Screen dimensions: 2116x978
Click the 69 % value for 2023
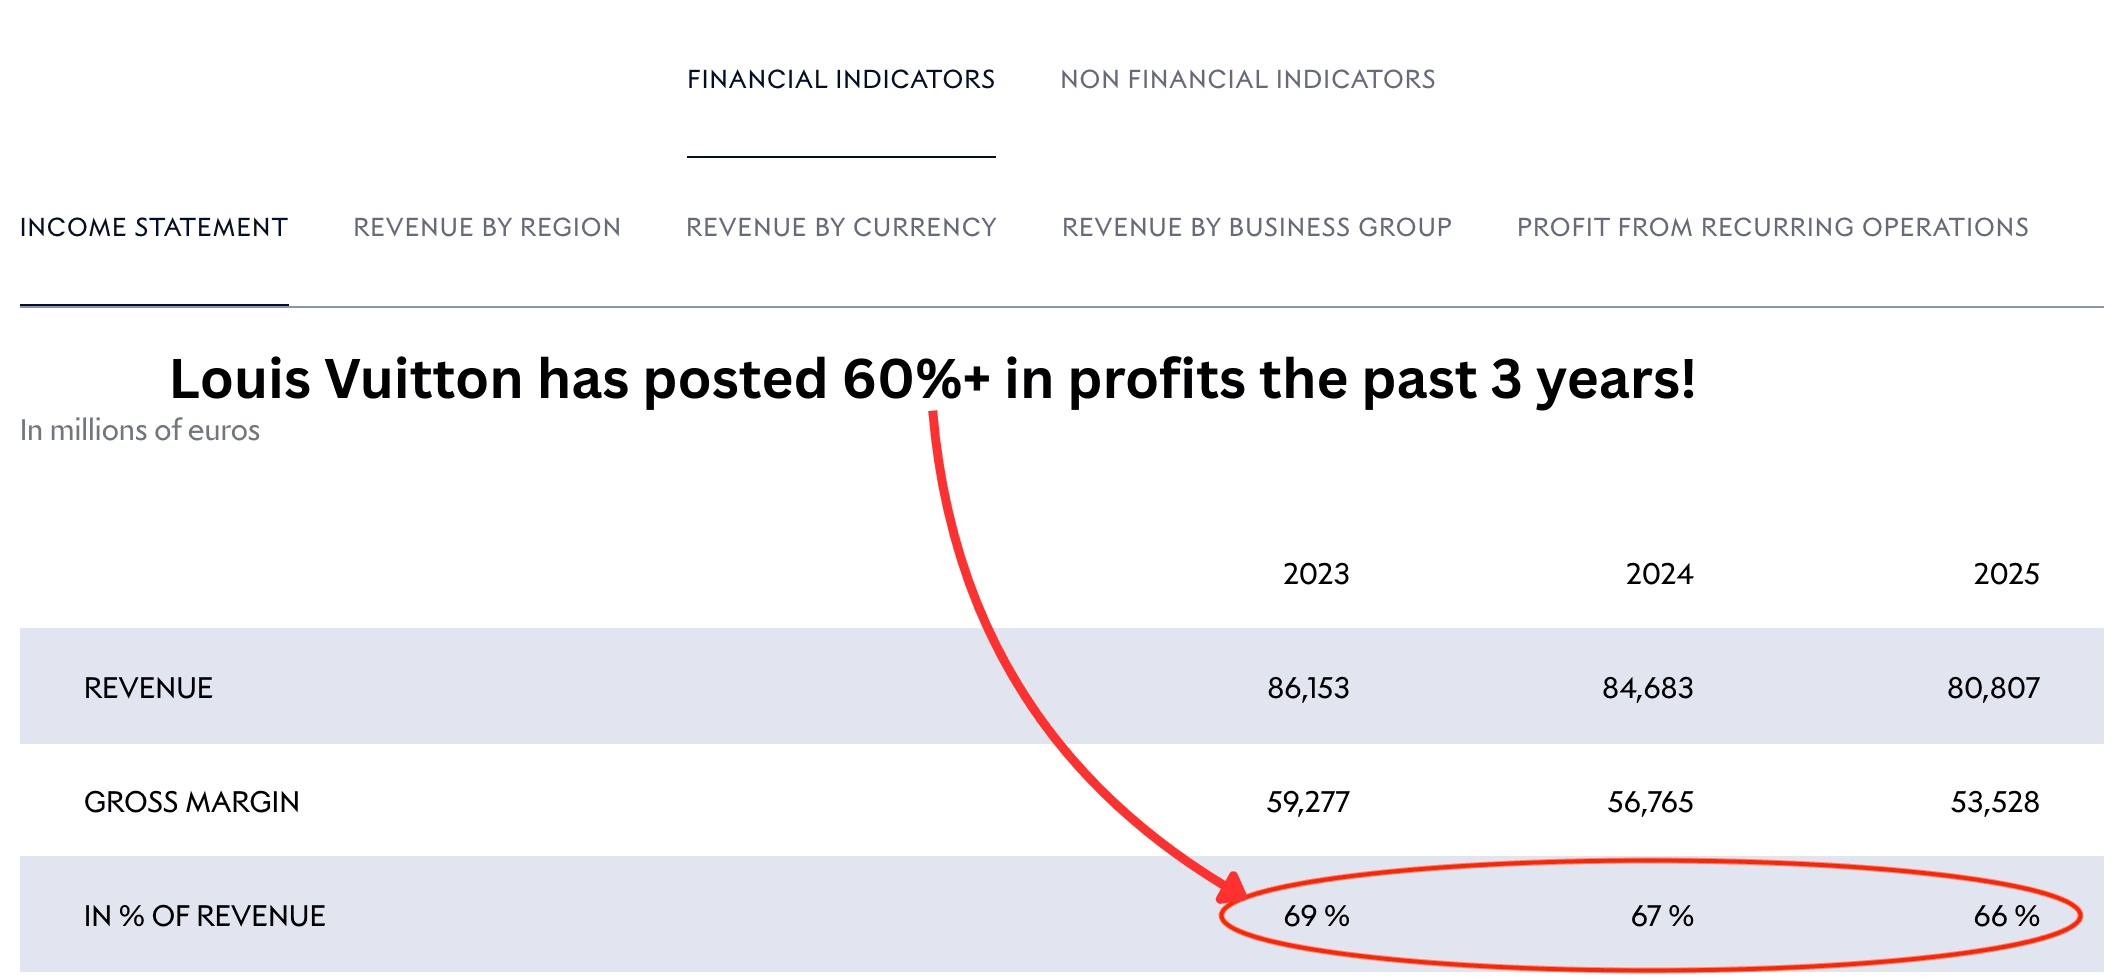(x=1316, y=916)
